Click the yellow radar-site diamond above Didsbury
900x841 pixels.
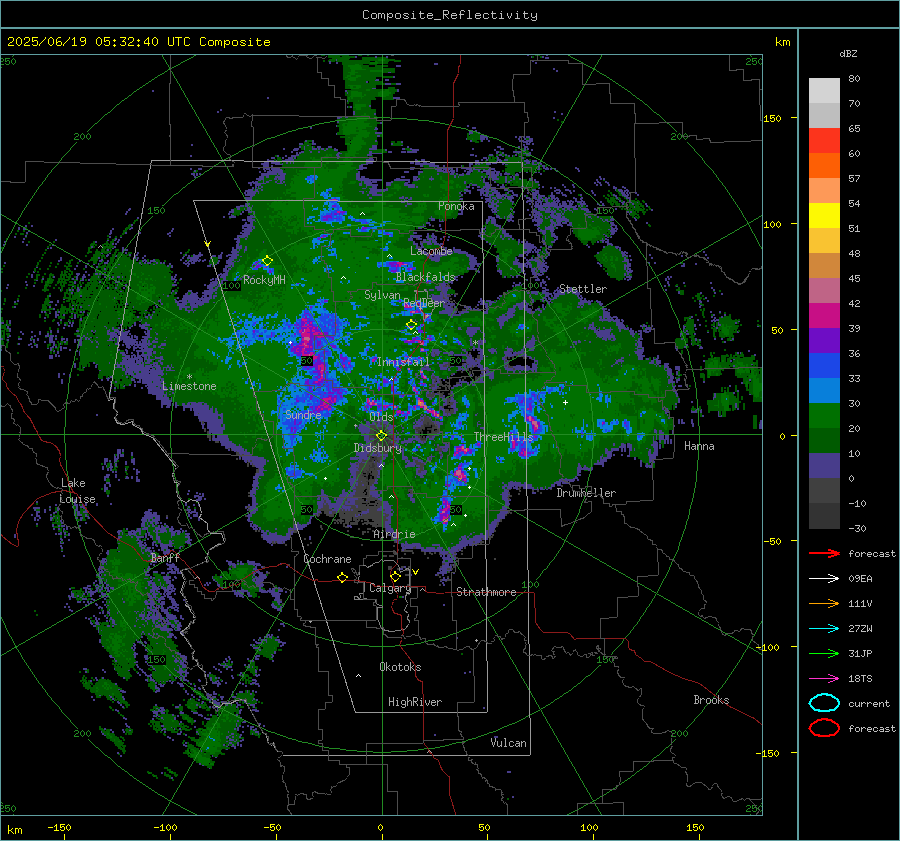(381, 436)
